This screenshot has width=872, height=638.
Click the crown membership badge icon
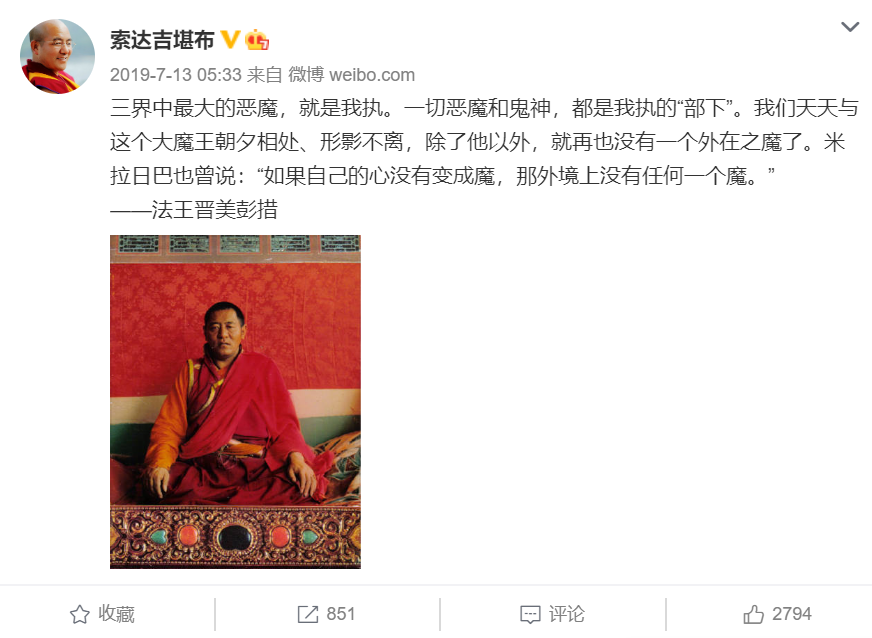(257, 39)
